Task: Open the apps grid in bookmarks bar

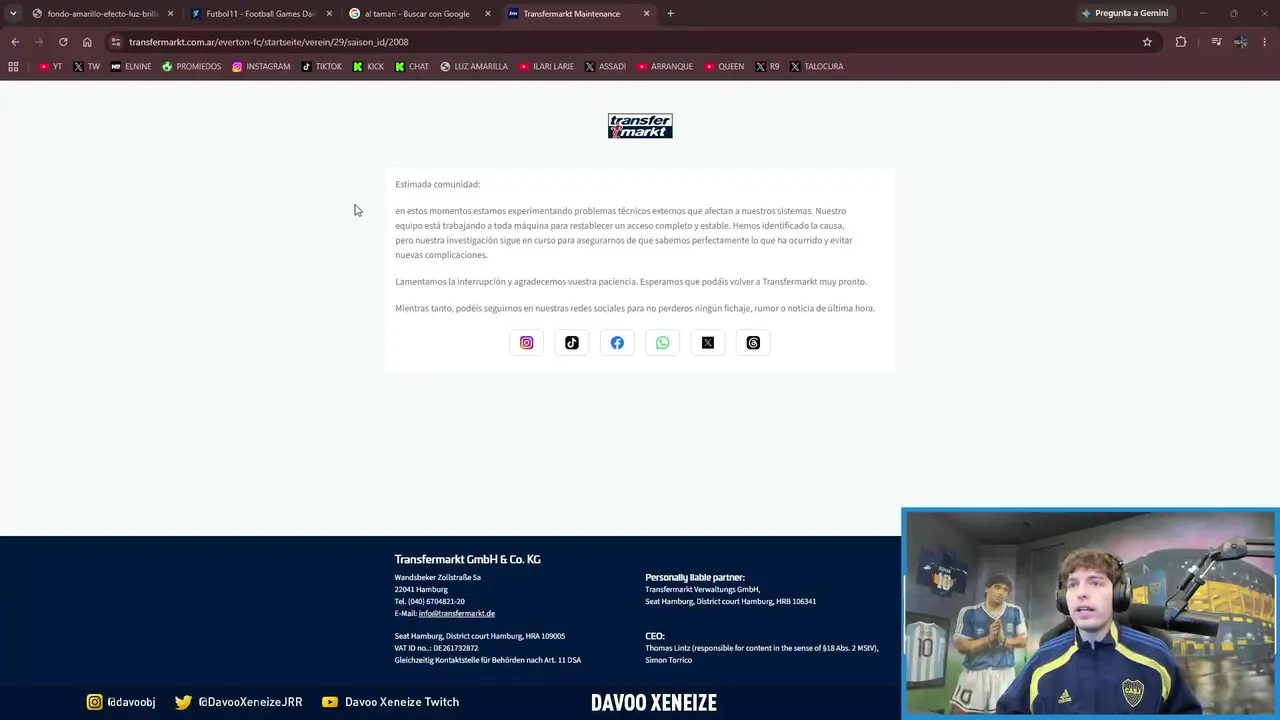Action: pyautogui.click(x=13, y=67)
